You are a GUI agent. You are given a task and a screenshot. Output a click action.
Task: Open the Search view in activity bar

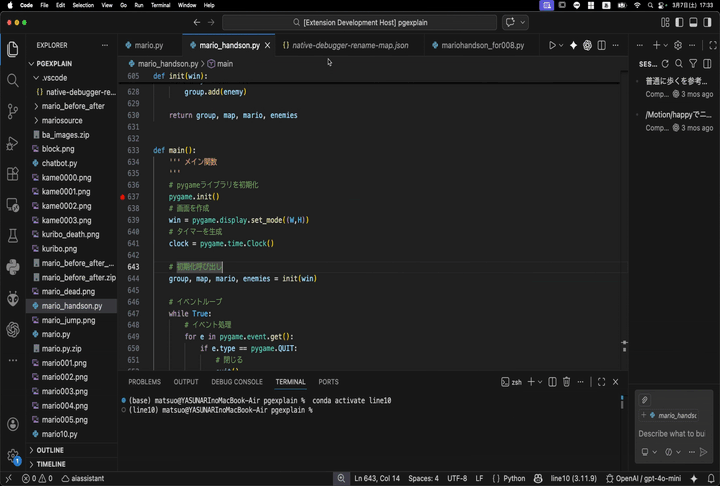point(13,80)
